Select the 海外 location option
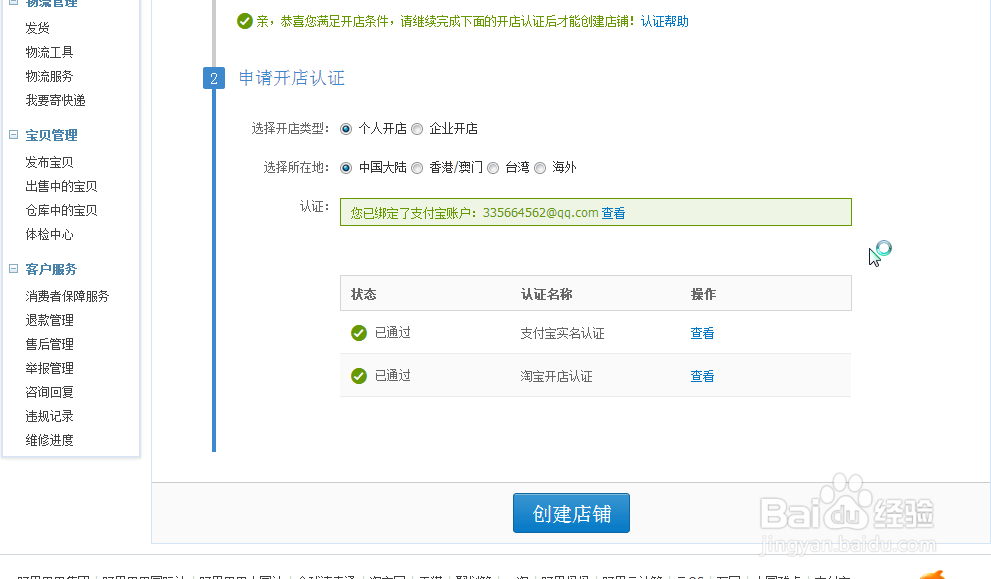Screen dimensions: 991x579 pos(540,167)
